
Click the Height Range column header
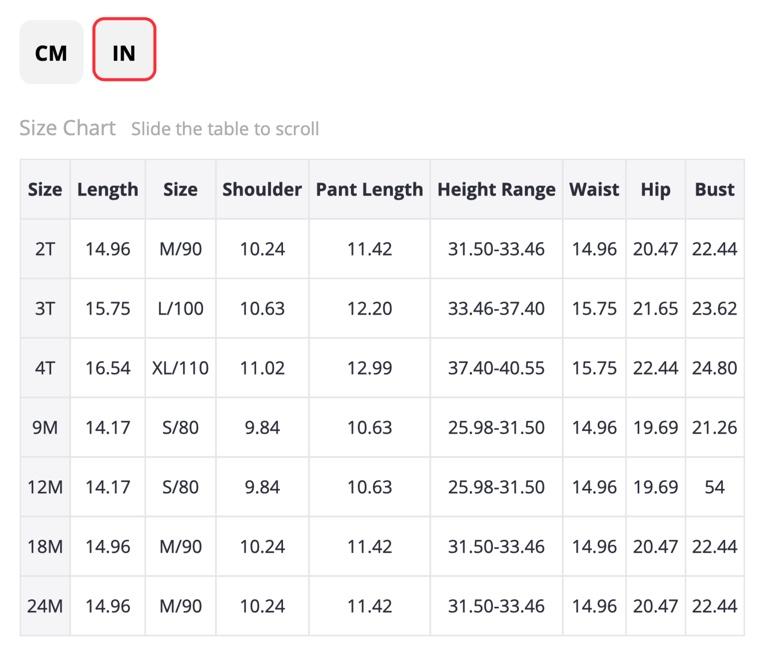pyautogui.click(x=496, y=189)
